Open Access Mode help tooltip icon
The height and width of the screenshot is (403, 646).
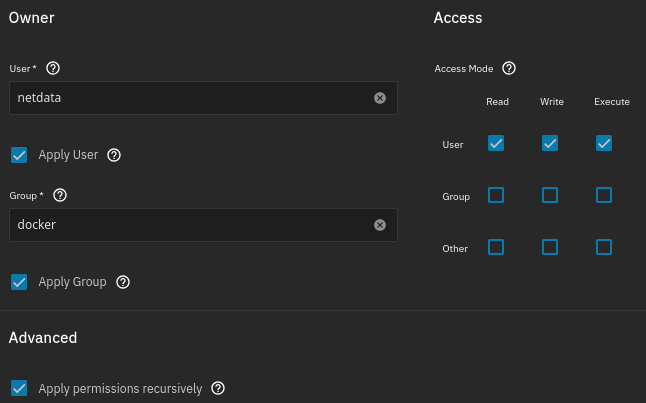pyautogui.click(x=508, y=68)
